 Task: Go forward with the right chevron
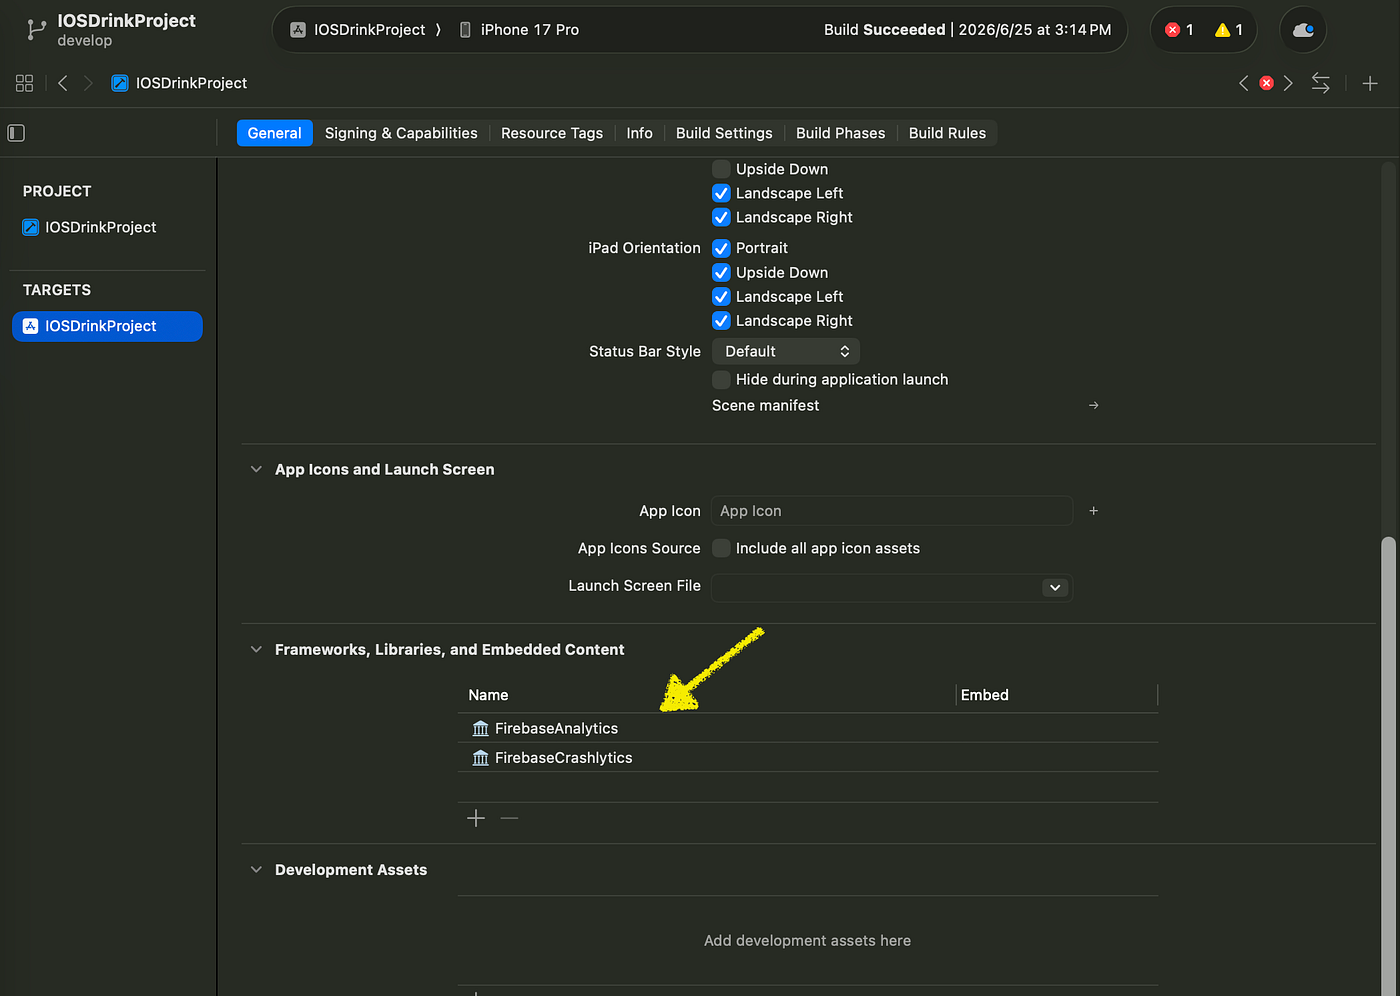88,83
